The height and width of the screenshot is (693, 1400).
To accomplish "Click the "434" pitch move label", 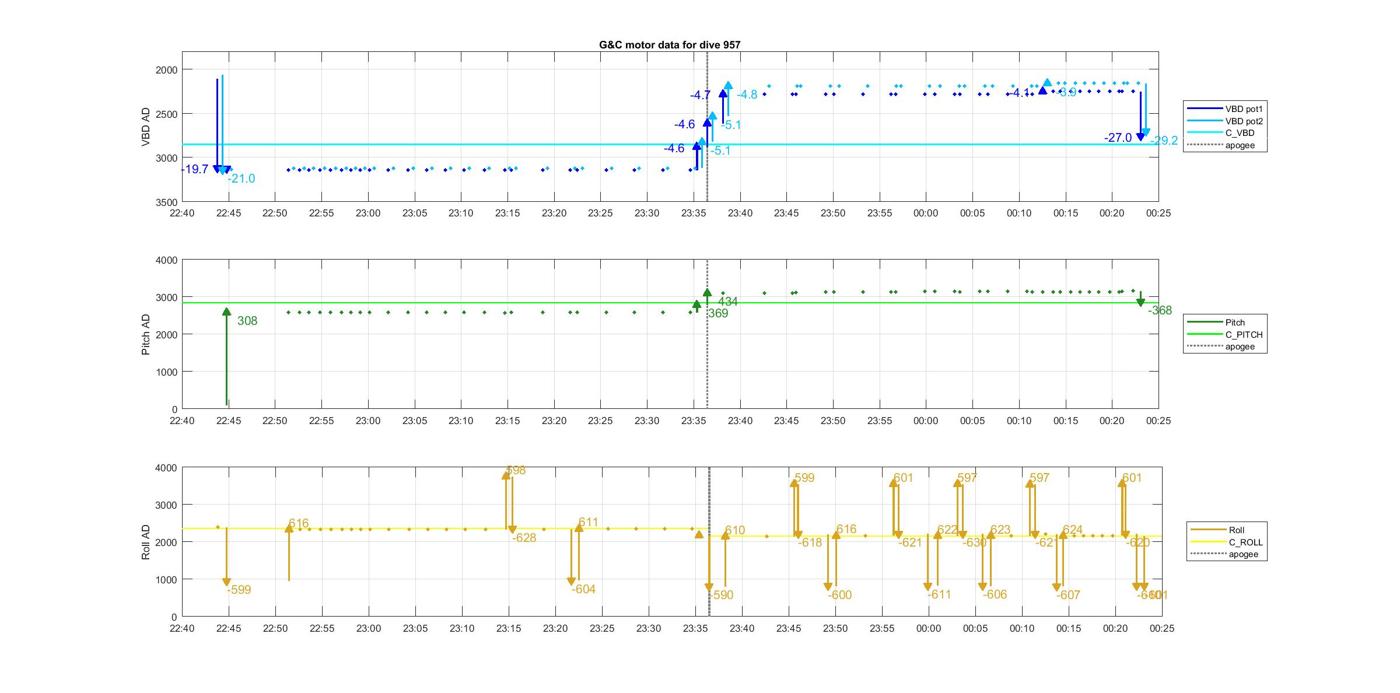I will 728,302.
